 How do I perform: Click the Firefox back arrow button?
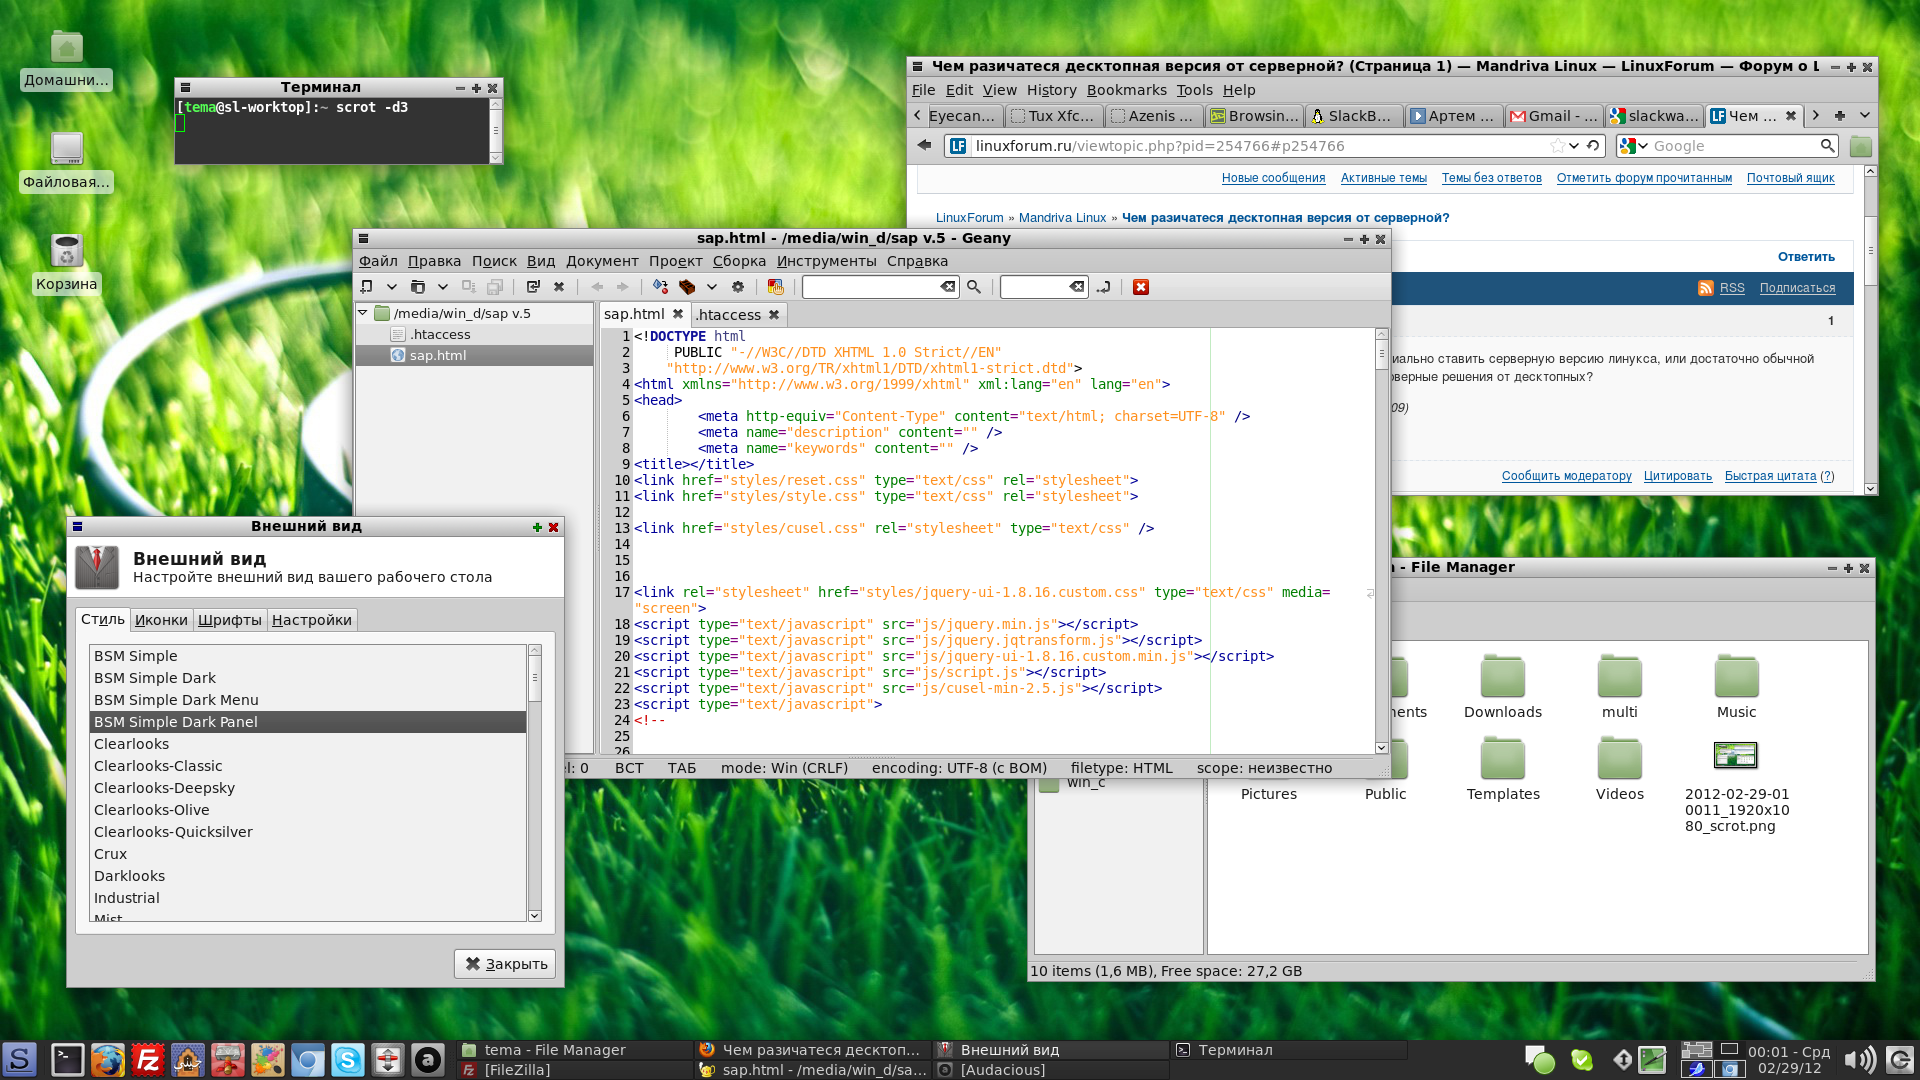[924, 146]
